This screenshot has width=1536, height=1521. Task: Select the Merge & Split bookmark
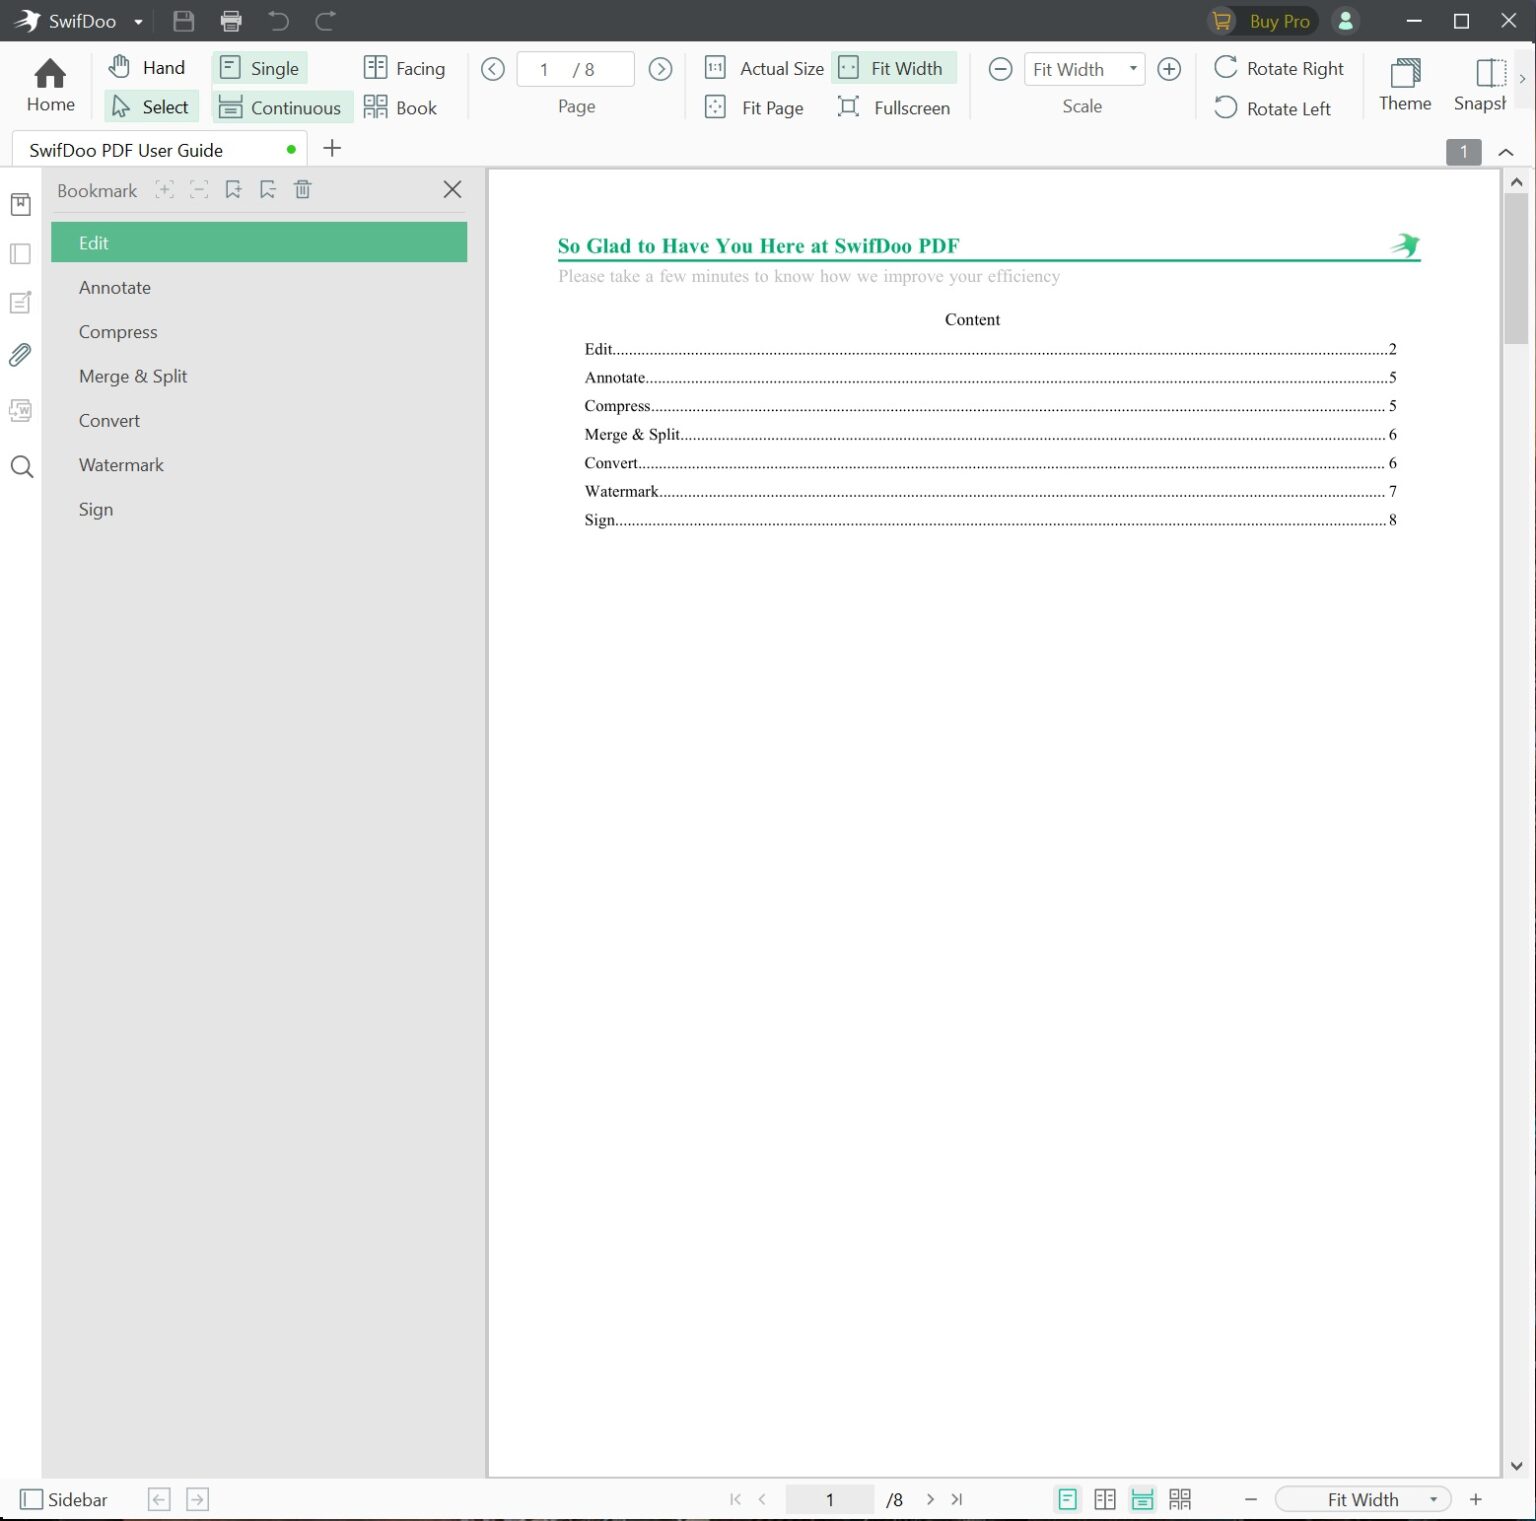259,376
